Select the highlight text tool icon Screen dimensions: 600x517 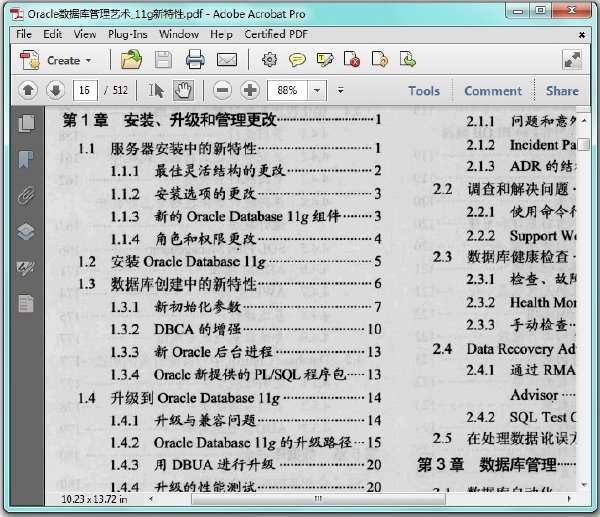325,60
